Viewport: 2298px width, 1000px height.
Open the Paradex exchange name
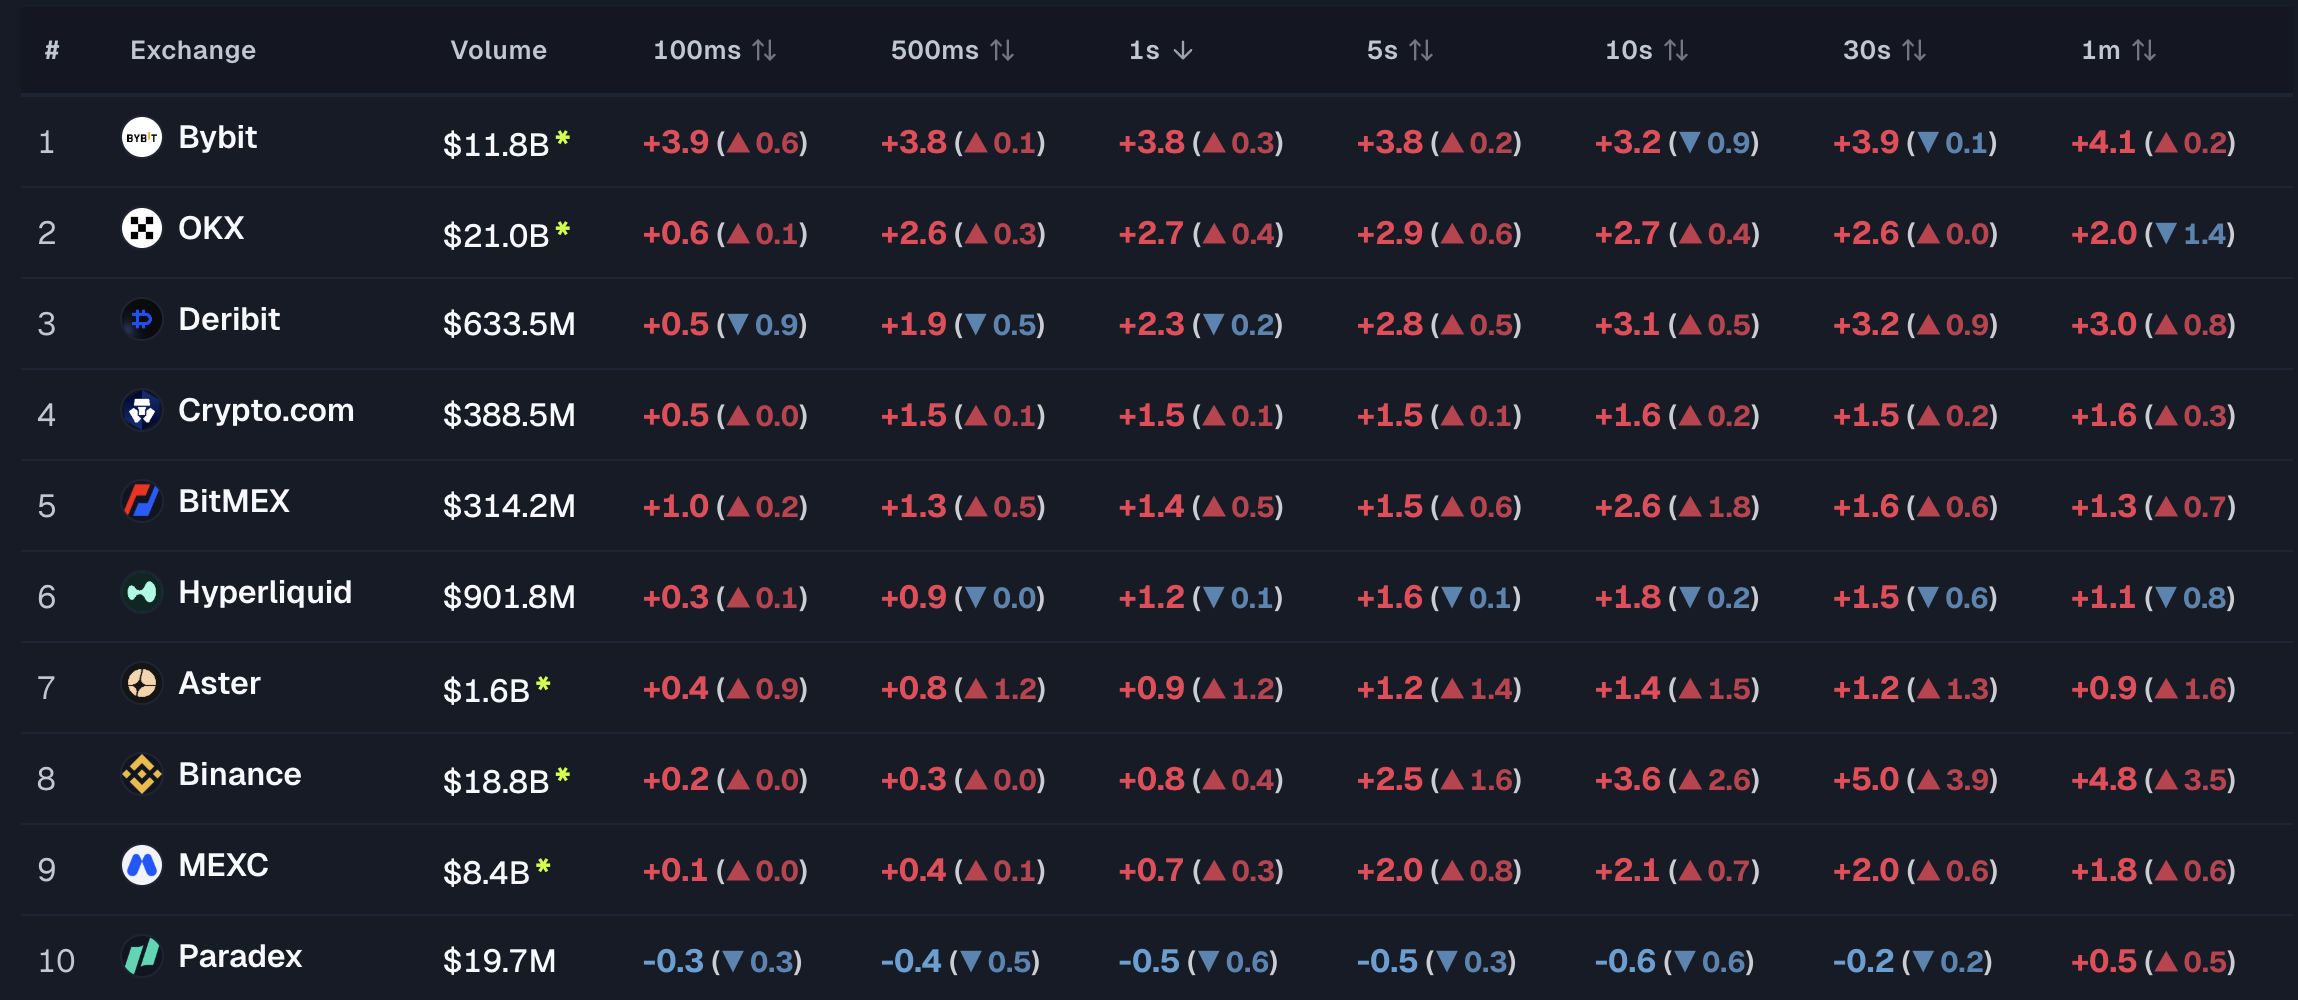coord(240,956)
